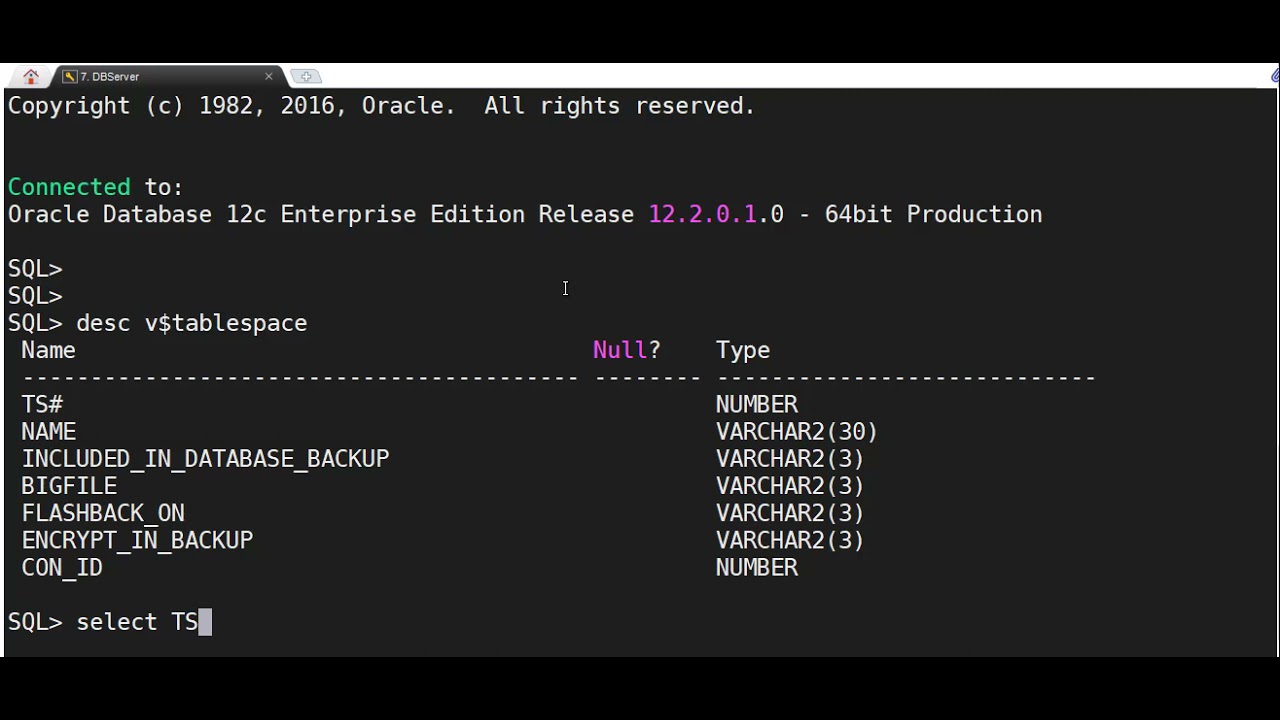
Task: Click the green Connected text
Action: tap(68, 187)
